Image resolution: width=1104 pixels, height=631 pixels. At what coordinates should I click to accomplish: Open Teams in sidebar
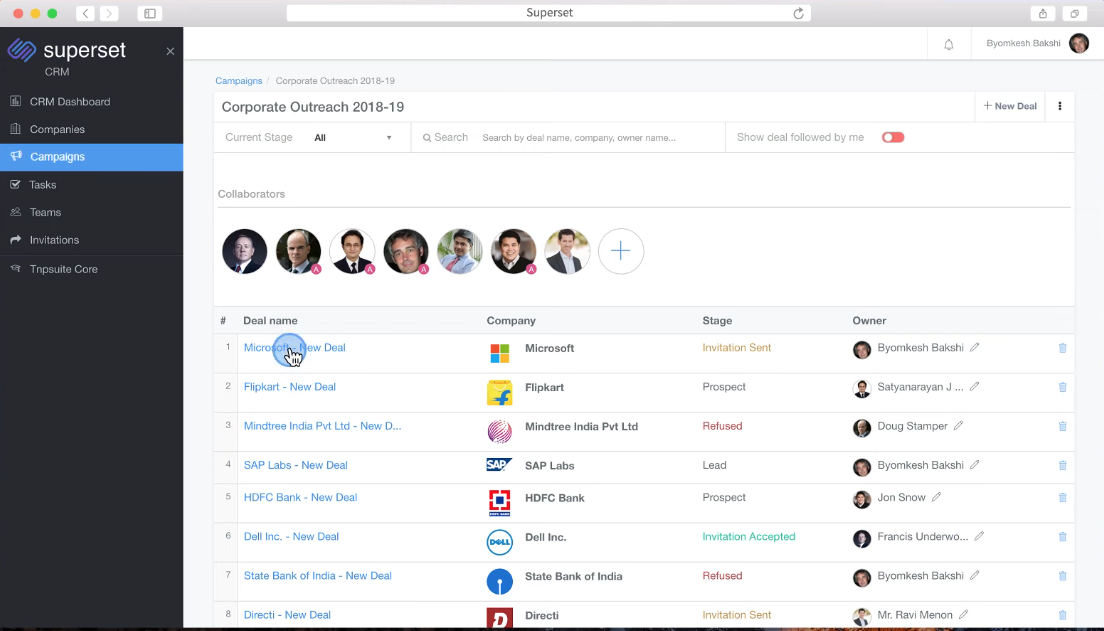click(92, 213)
